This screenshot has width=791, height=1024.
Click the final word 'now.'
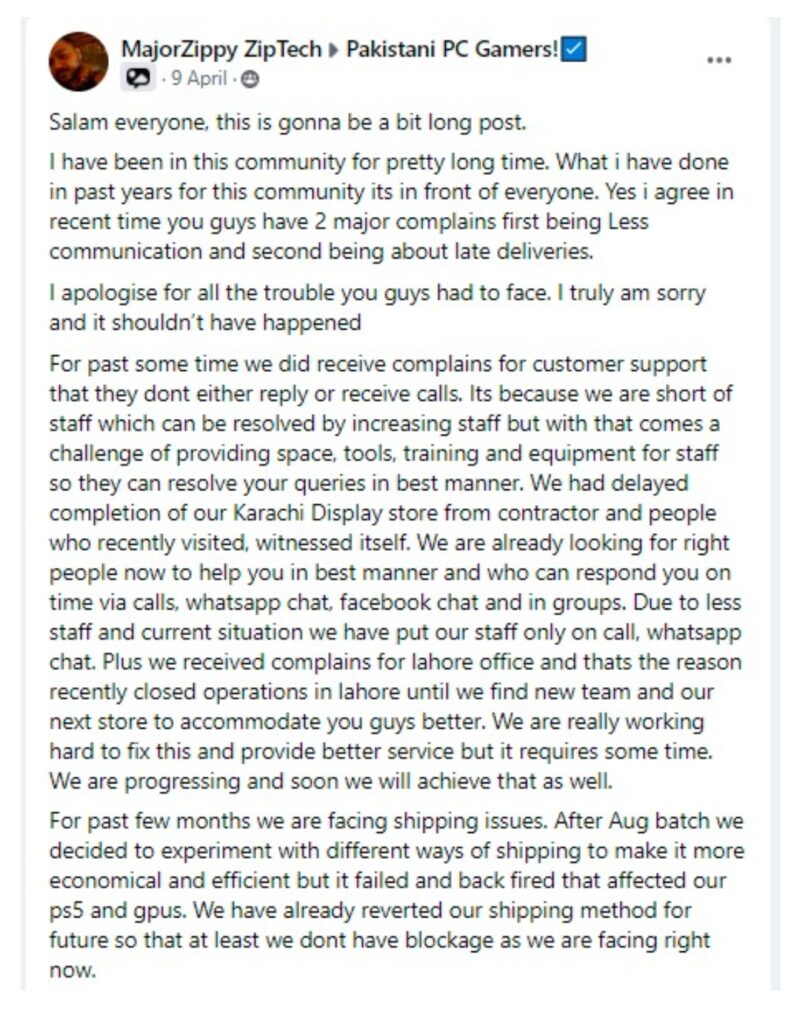pos(73,970)
